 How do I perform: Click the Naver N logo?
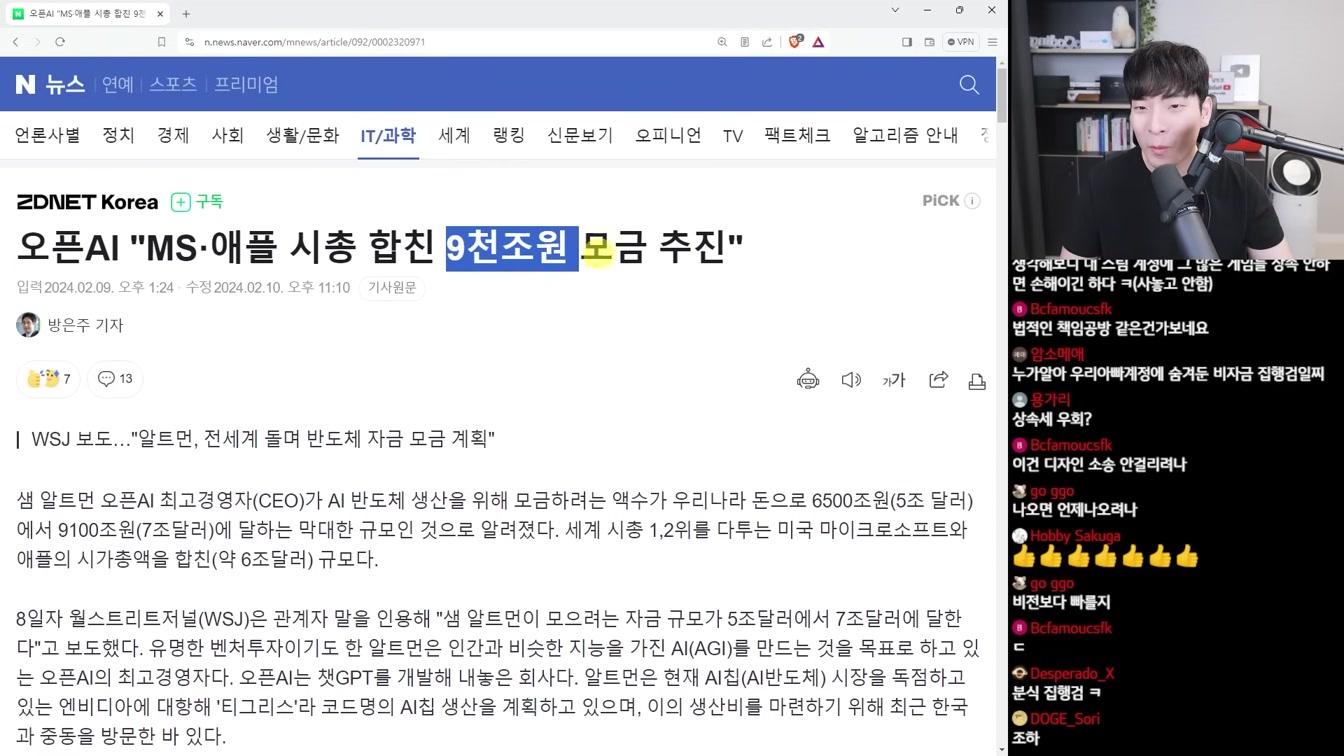(x=25, y=85)
